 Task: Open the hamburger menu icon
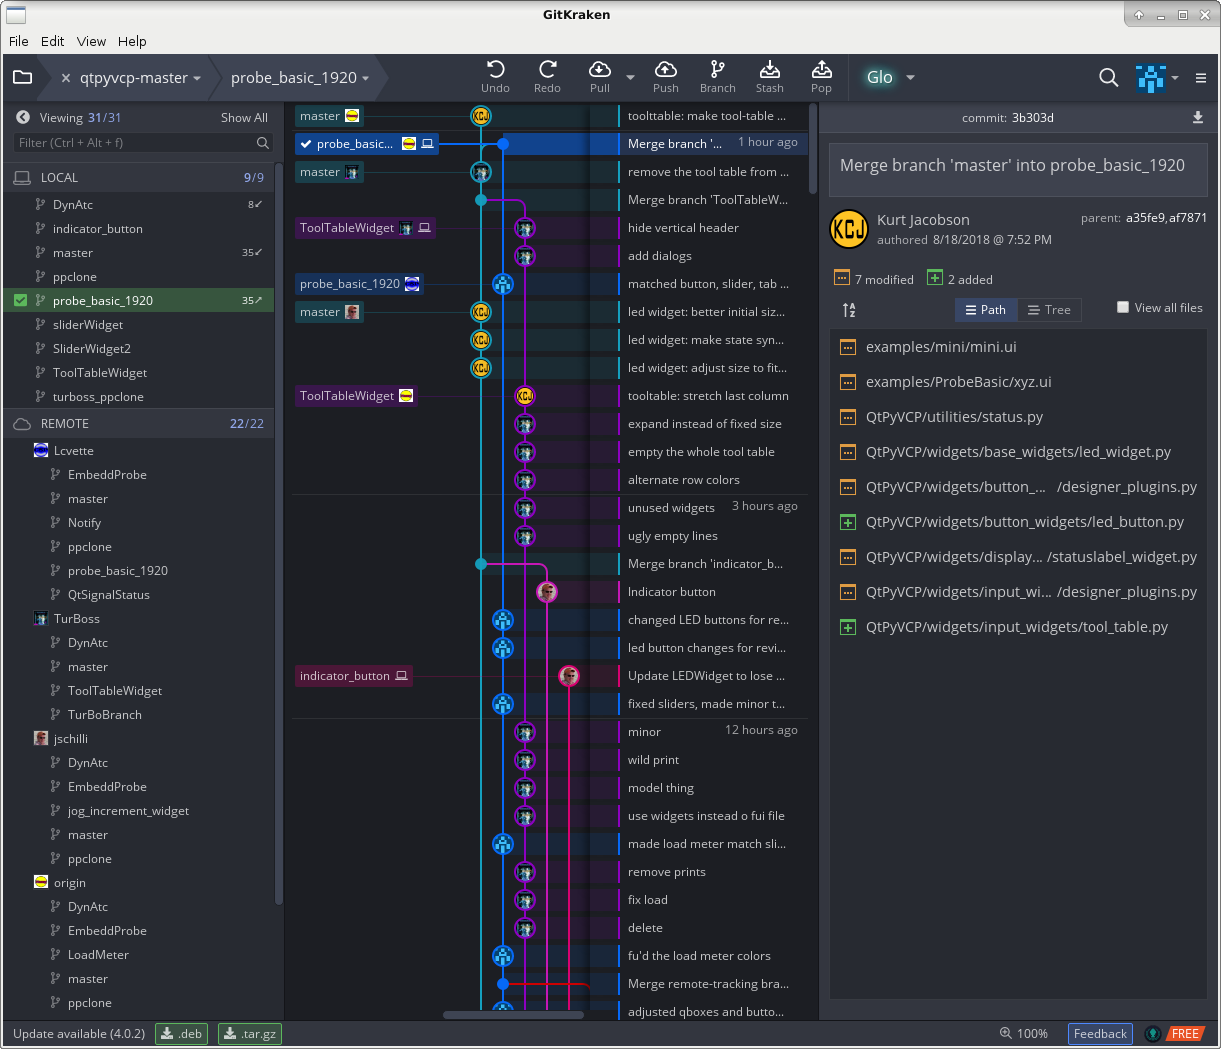[x=1201, y=78]
